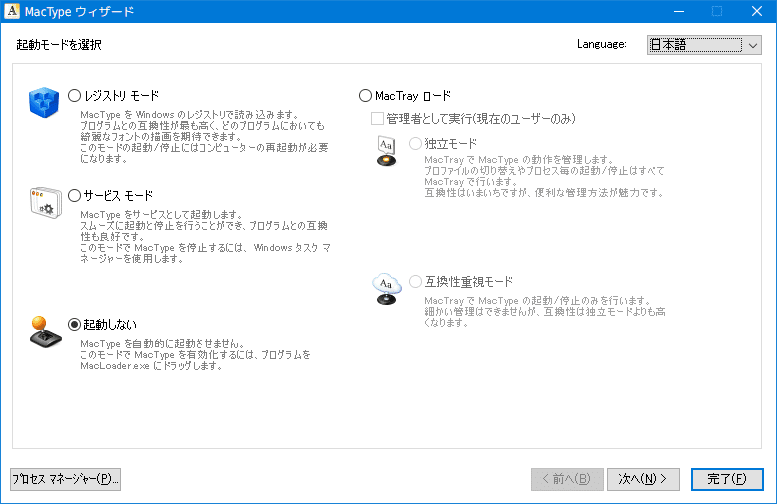Click the joystick icon beside 起動しない
Screen dimensions: 777x504
(45, 332)
